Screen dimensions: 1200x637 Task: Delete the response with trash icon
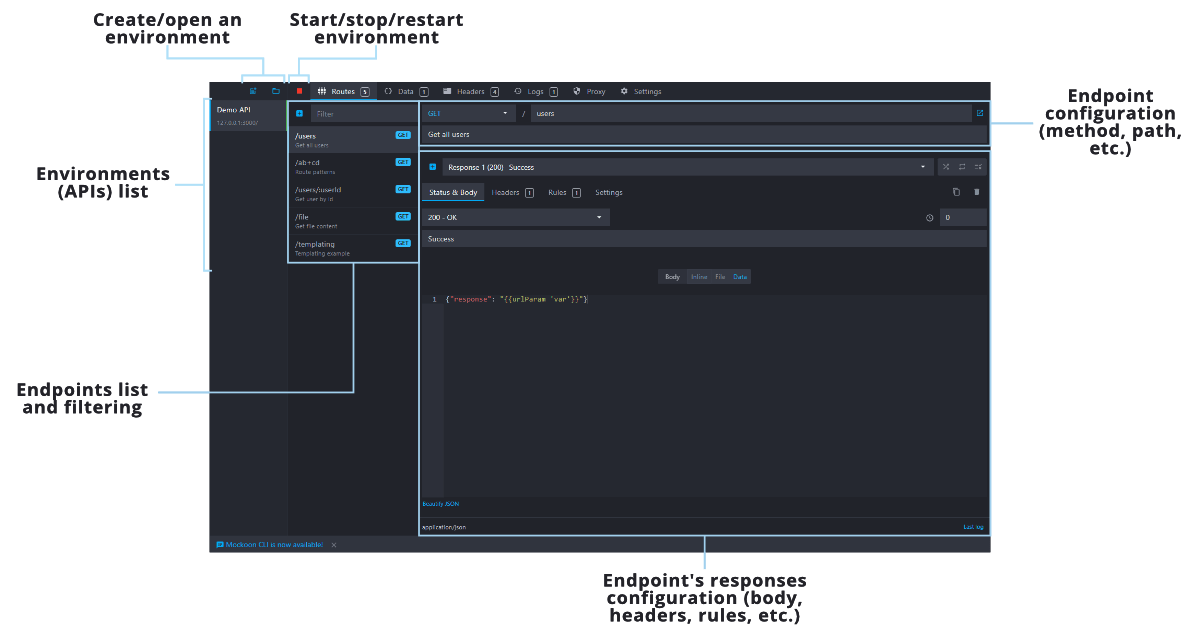coord(977,192)
